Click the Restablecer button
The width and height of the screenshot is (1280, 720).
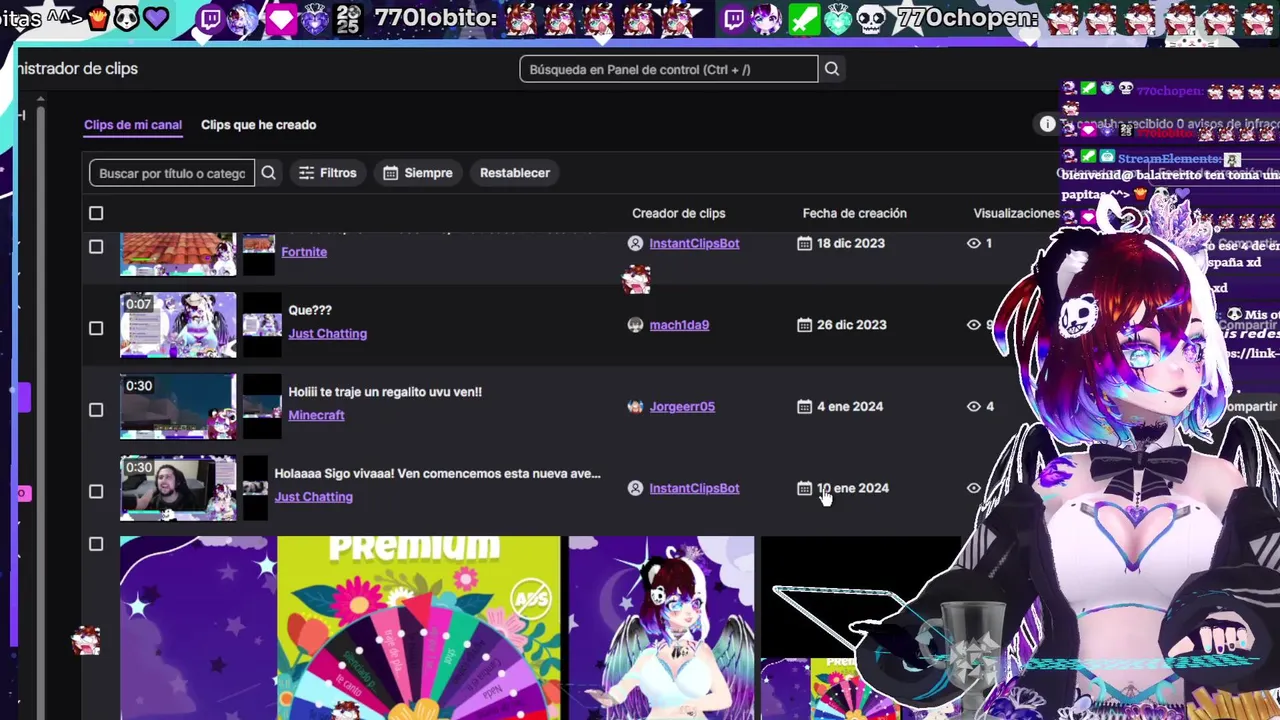click(515, 173)
